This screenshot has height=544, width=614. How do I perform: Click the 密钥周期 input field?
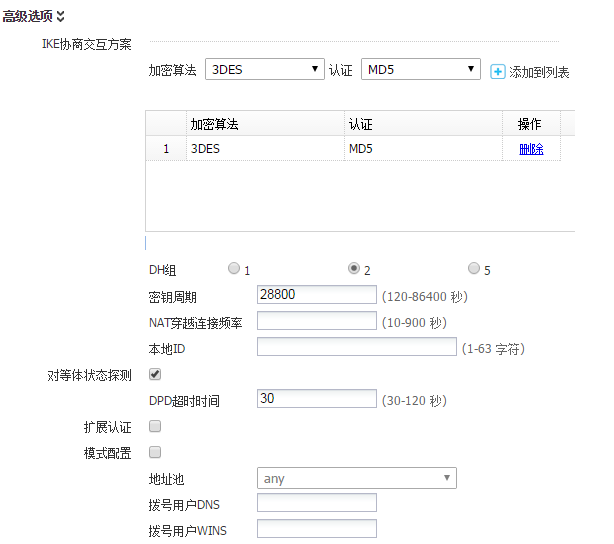tap(317, 295)
